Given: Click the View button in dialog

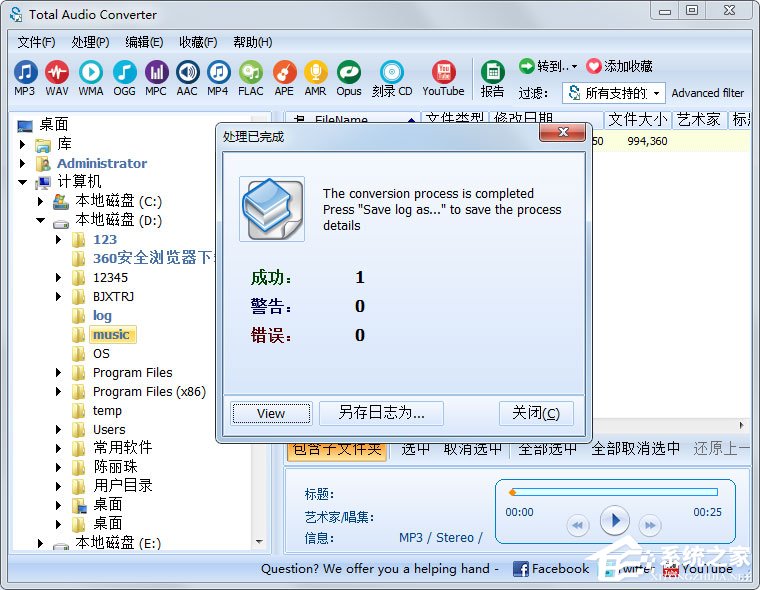Looking at the screenshot, I should [x=271, y=414].
